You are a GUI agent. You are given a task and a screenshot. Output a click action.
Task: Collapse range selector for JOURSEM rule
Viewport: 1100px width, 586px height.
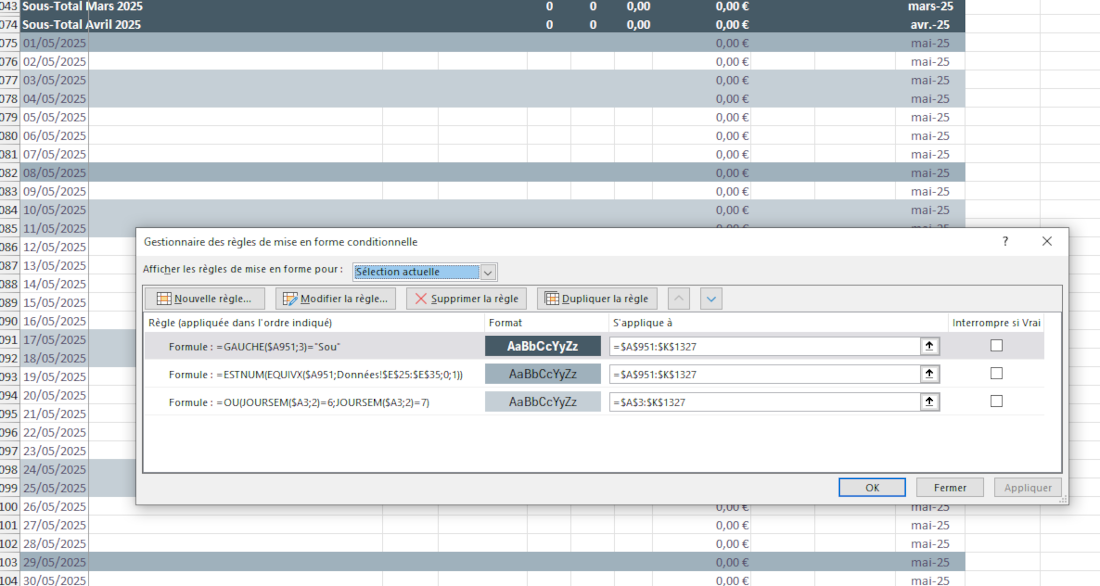pyautogui.click(x=930, y=402)
